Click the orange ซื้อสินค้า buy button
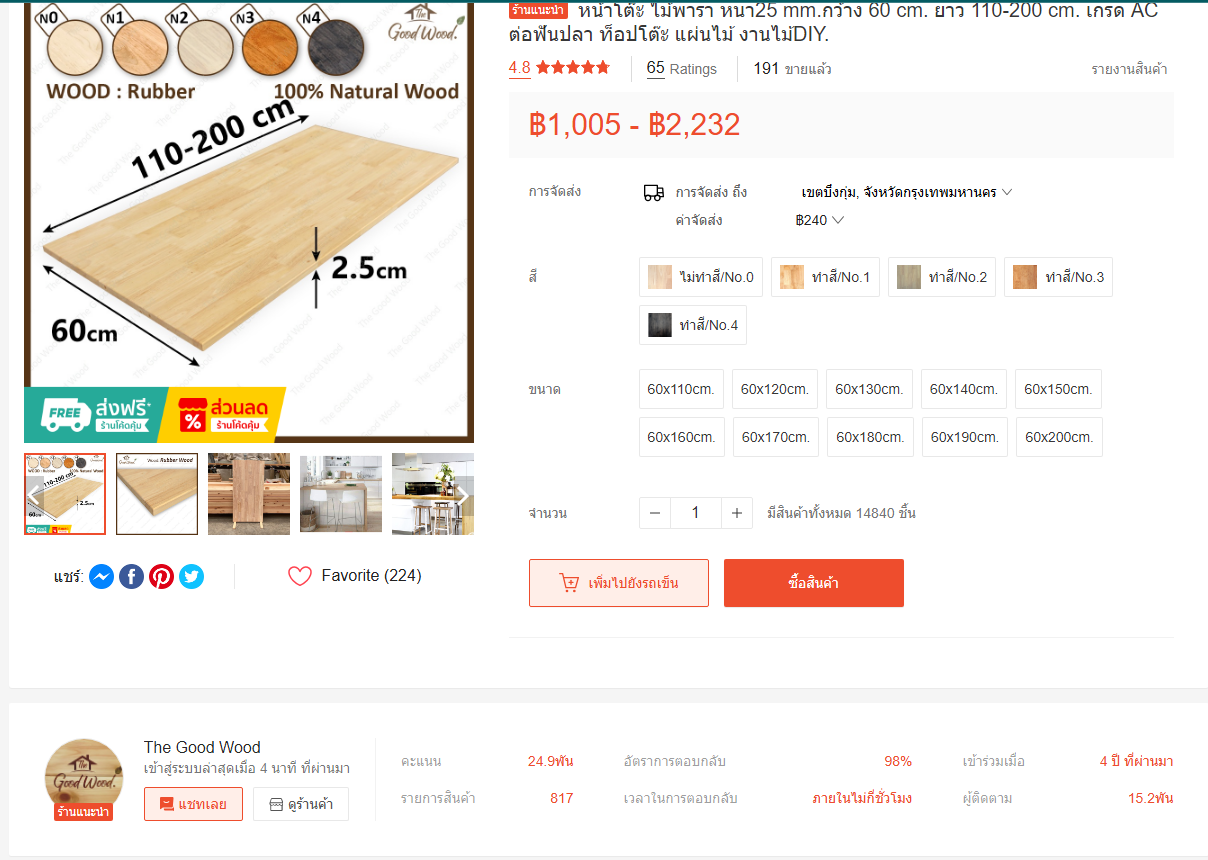Image resolution: width=1208 pixels, height=860 pixels. point(814,583)
